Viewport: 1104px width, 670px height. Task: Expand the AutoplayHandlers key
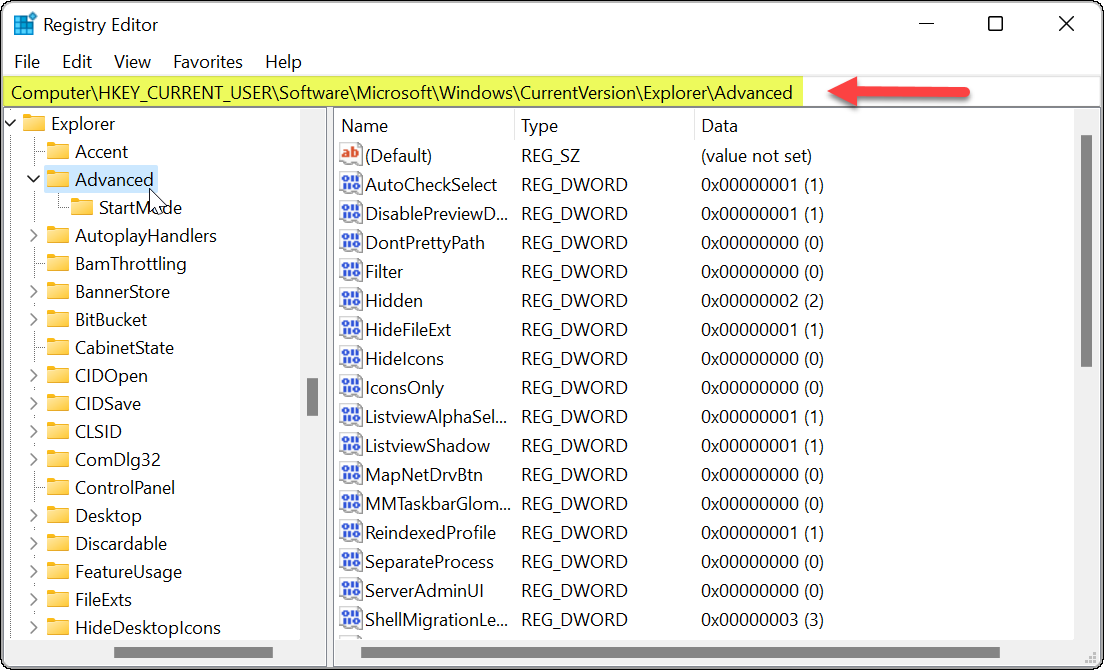[x=33, y=236]
